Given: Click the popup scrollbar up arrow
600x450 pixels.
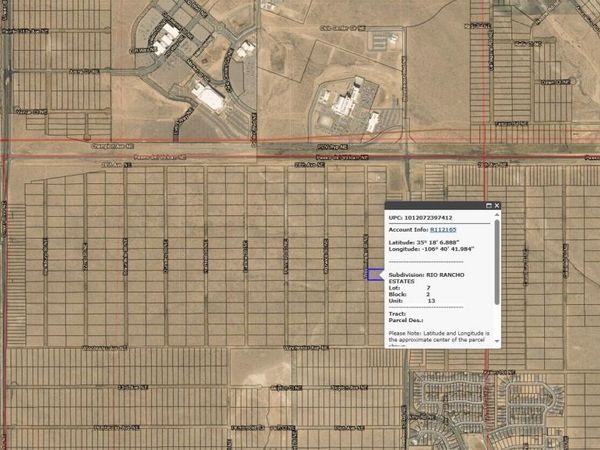Looking at the screenshot, I should point(497,215).
